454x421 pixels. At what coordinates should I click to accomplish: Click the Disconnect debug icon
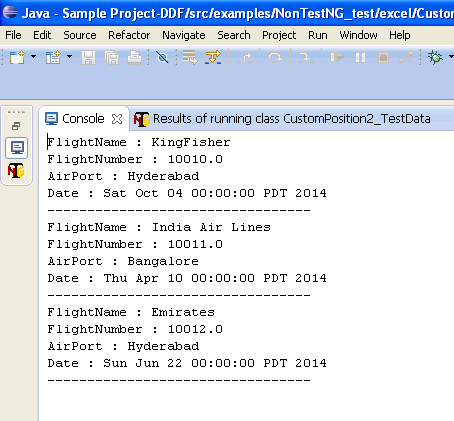[406, 57]
